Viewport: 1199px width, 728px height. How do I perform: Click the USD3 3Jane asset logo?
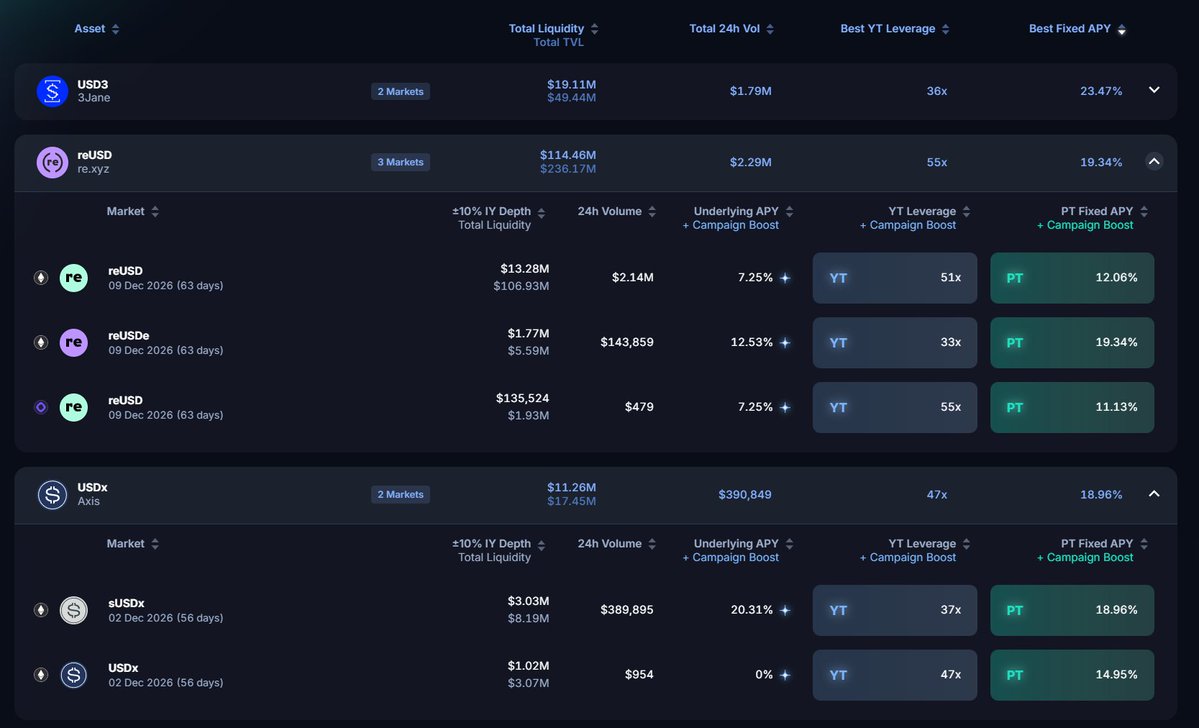pyautogui.click(x=52, y=92)
